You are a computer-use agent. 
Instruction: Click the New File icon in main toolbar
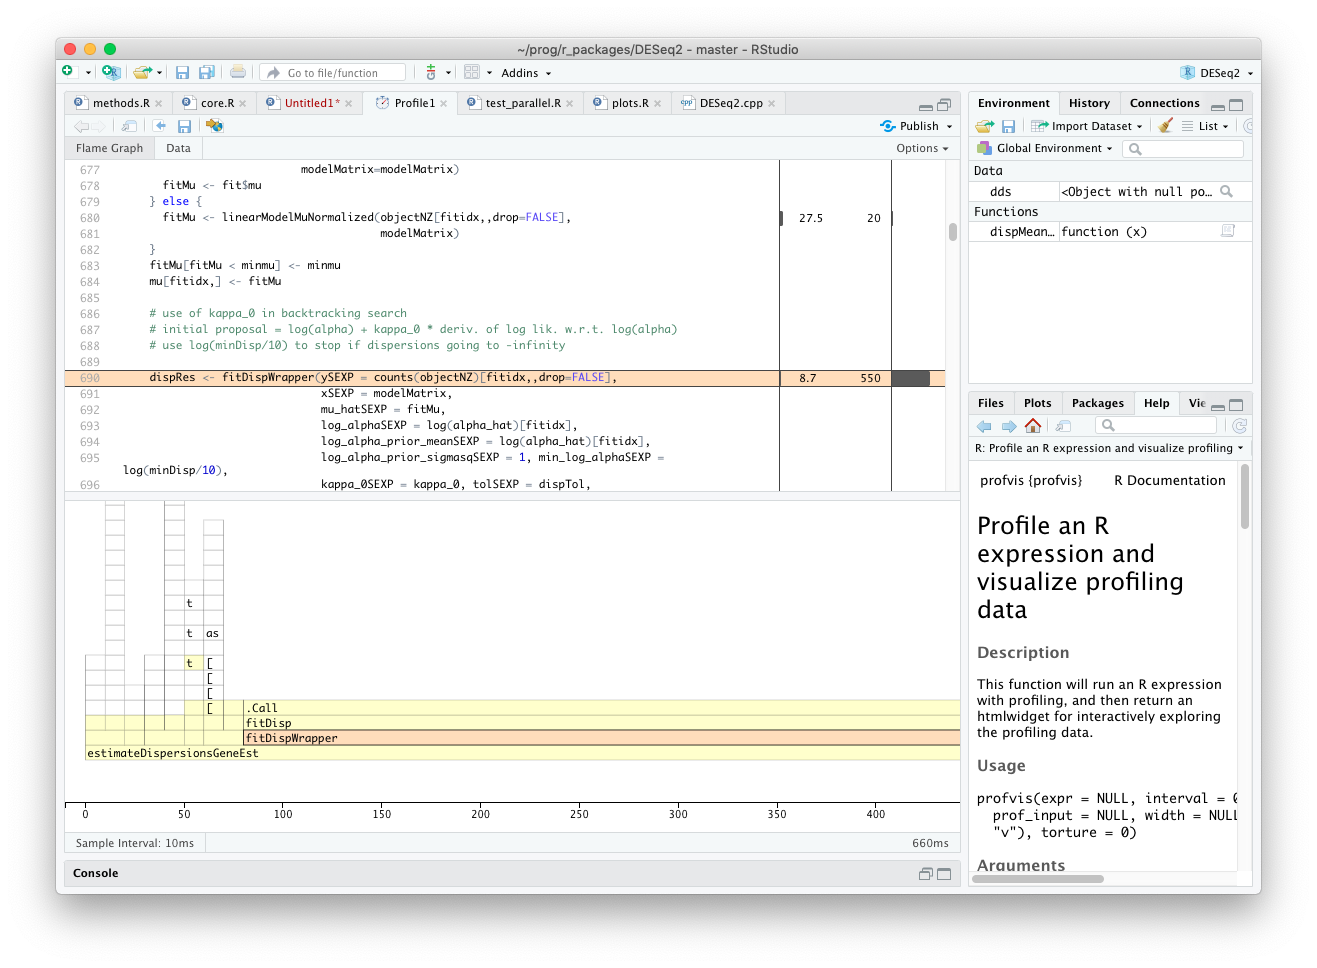point(68,72)
